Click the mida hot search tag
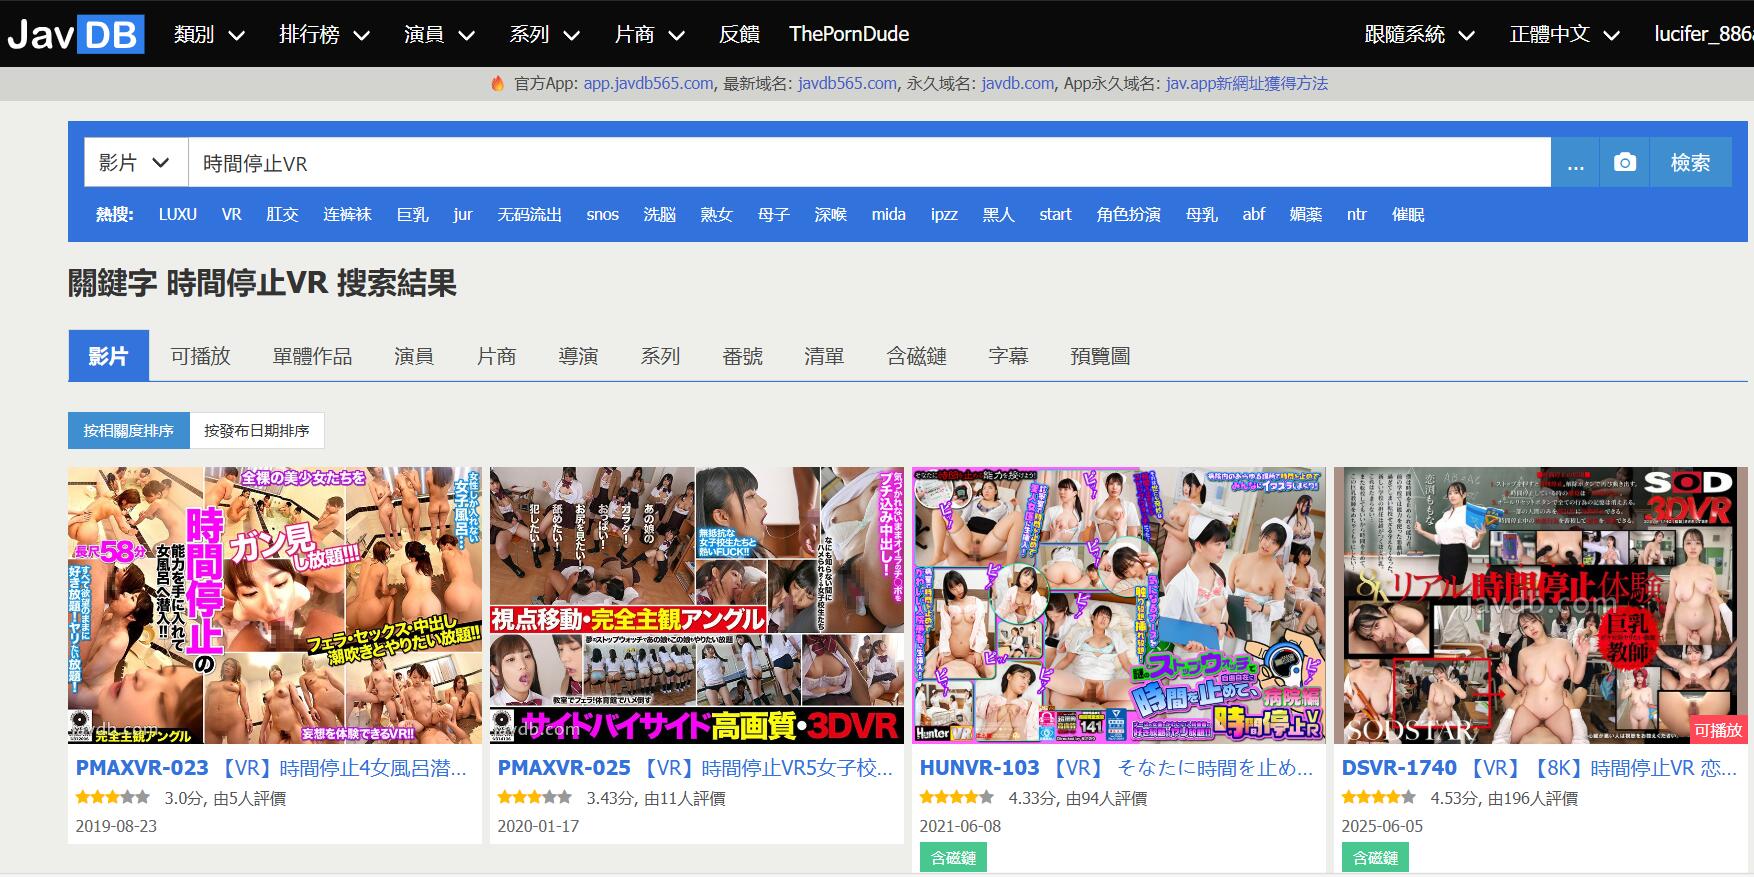The image size is (1754, 877). coord(888,214)
